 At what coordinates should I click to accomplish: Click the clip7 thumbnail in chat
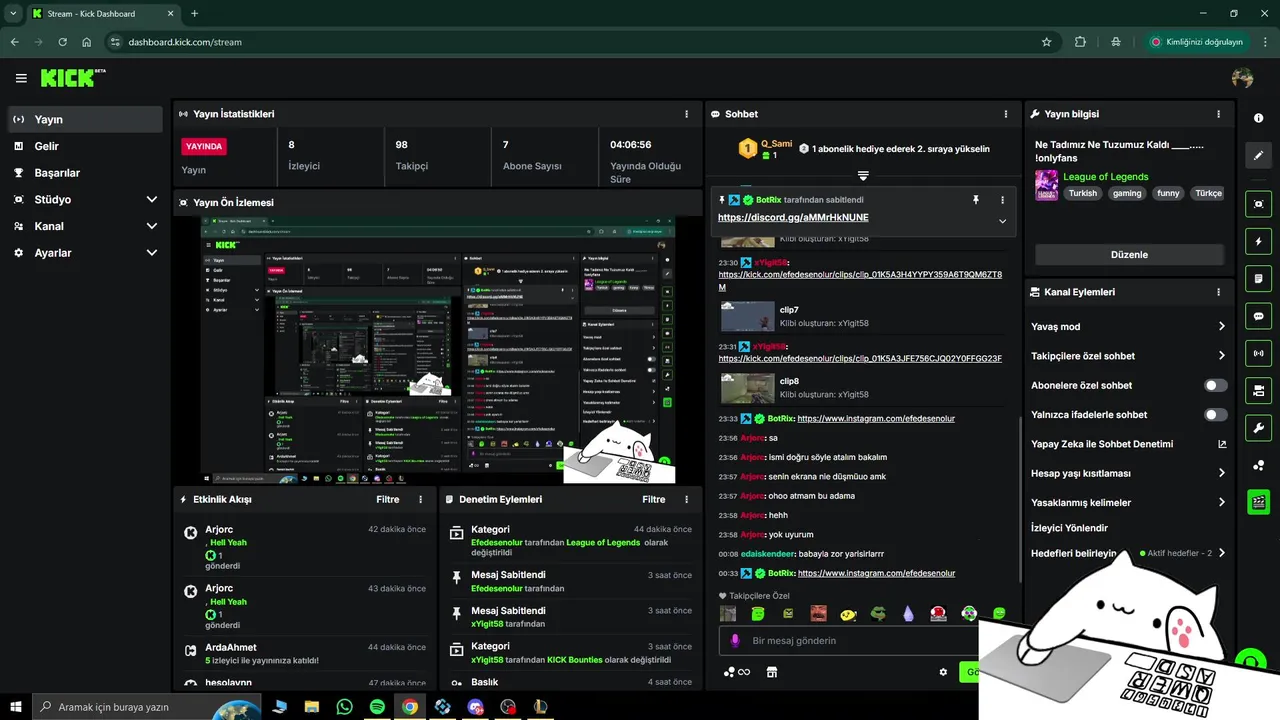pyautogui.click(x=747, y=316)
